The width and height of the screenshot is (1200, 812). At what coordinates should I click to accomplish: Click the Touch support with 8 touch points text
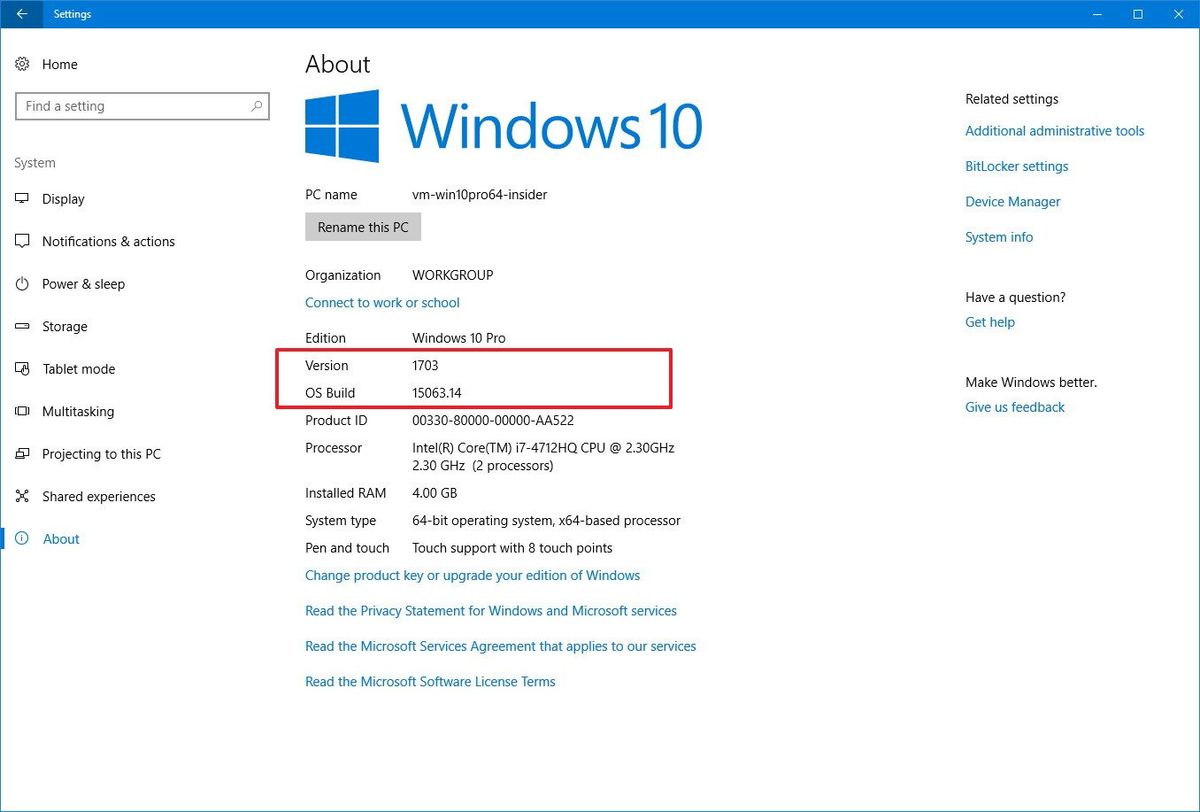[x=512, y=548]
